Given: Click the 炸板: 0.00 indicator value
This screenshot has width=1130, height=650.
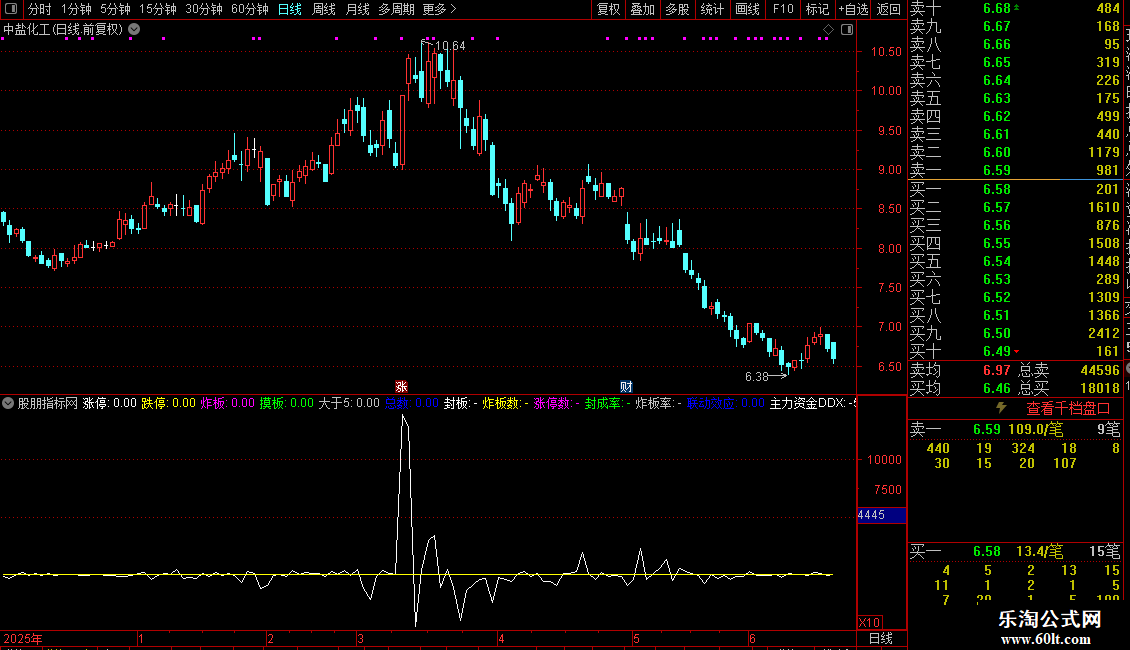Looking at the screenshot, I should pos(227,403).
